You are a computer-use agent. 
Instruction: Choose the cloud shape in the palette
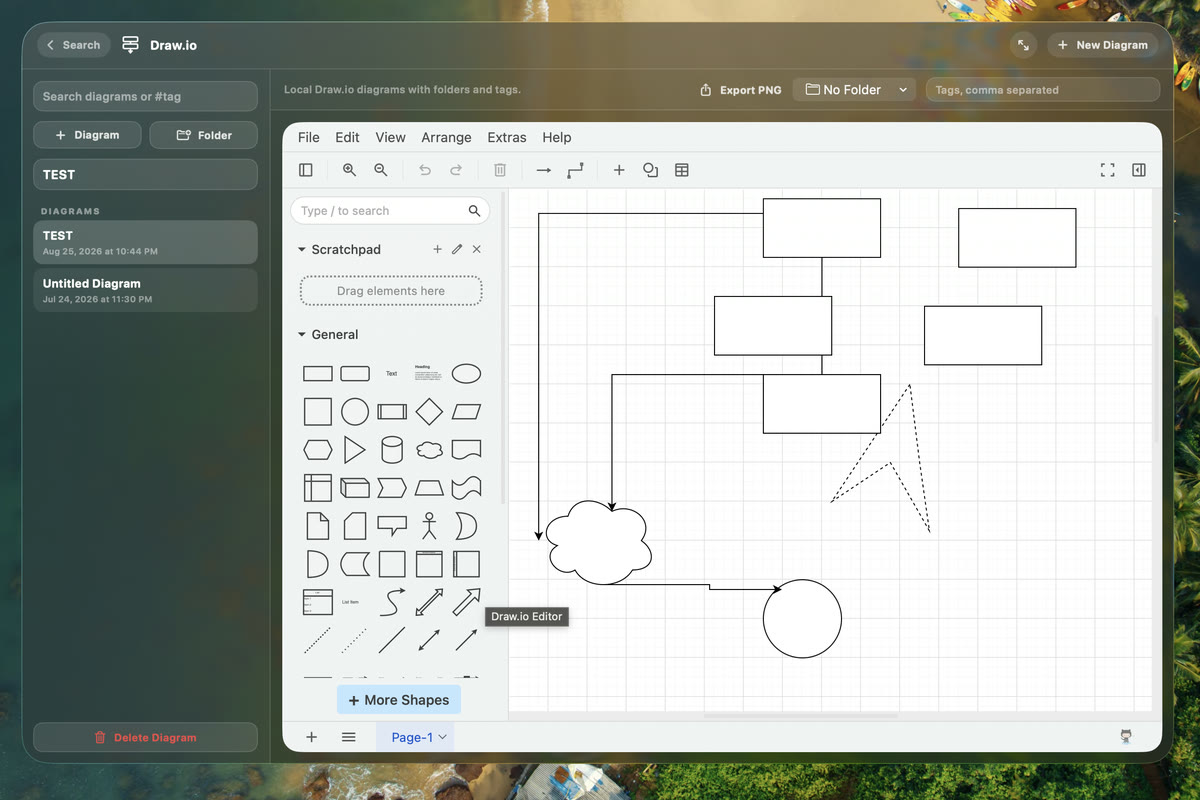click(429, 450)
